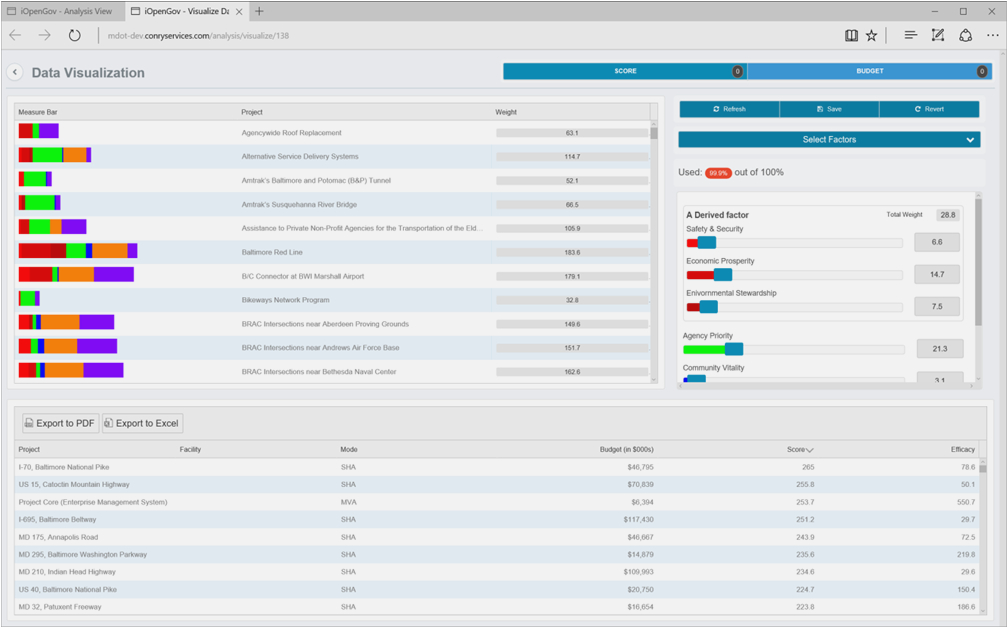Click the Economic Prosperity value field
Image resolution: width=1008 pixels, height=628 pixels.
pos(937,274)
